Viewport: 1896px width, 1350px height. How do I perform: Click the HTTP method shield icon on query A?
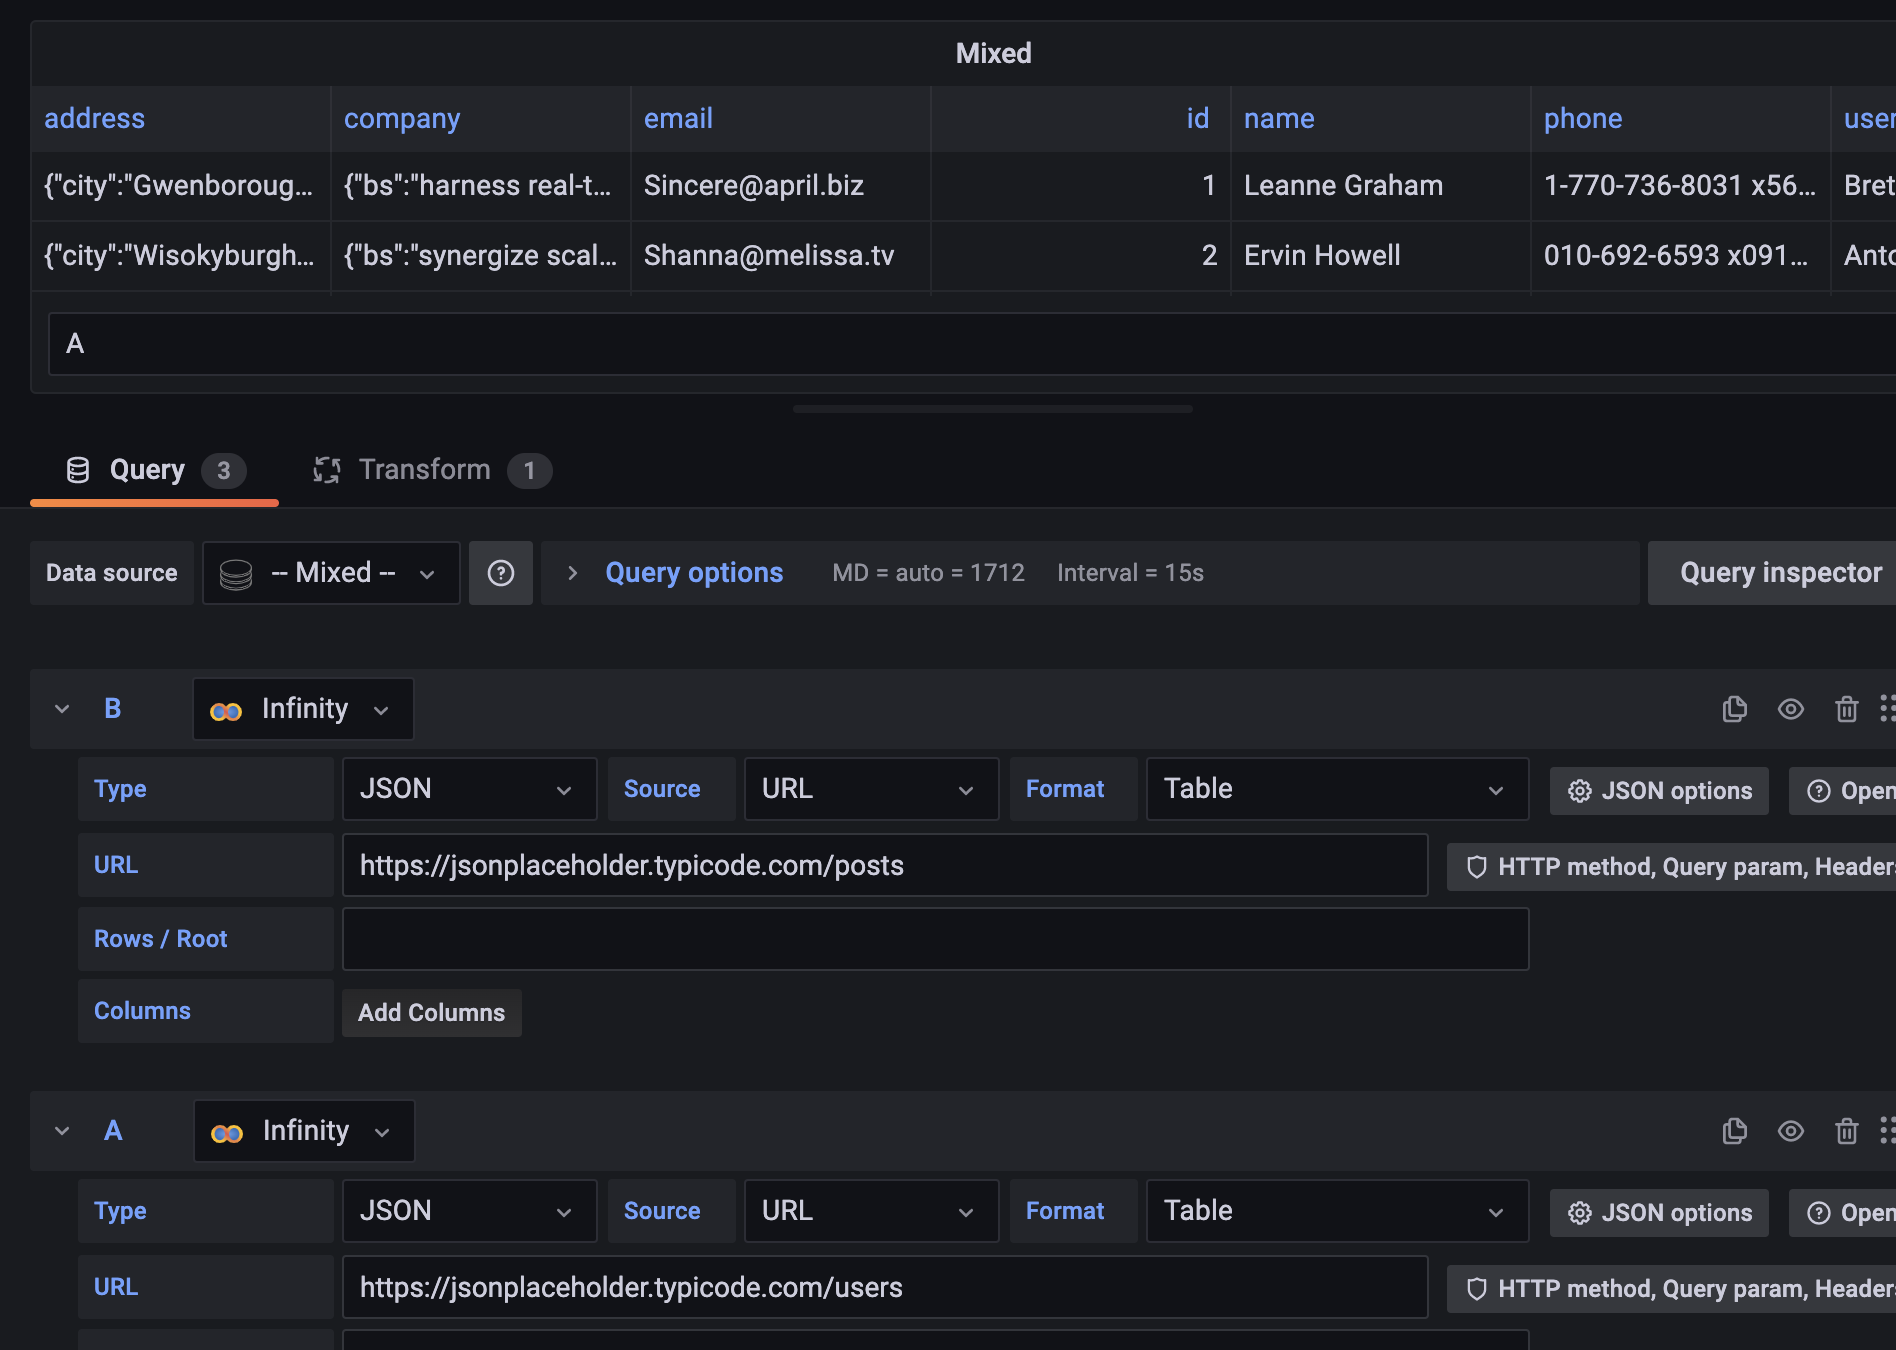[x=1477, y=1288]
